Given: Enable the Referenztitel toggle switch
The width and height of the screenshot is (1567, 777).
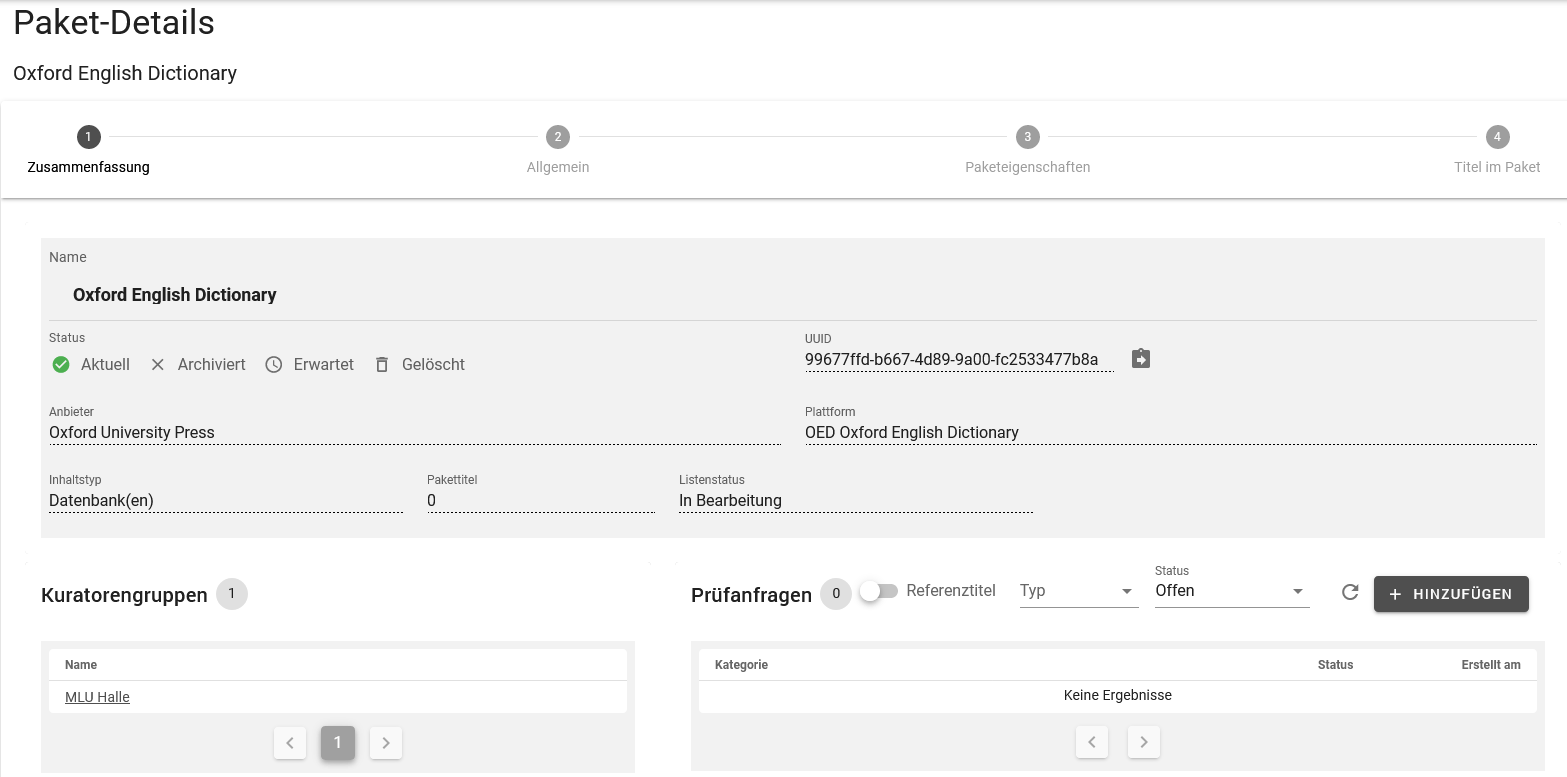Looking at the screenshot, I should point(879,591).
